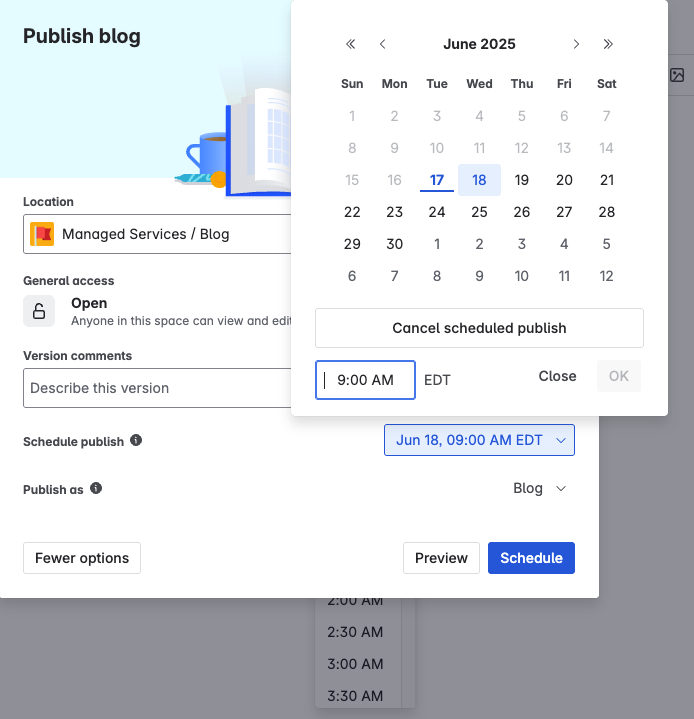Advance to next month arrow
Screen dimensions: 694x719
(576, 44)
